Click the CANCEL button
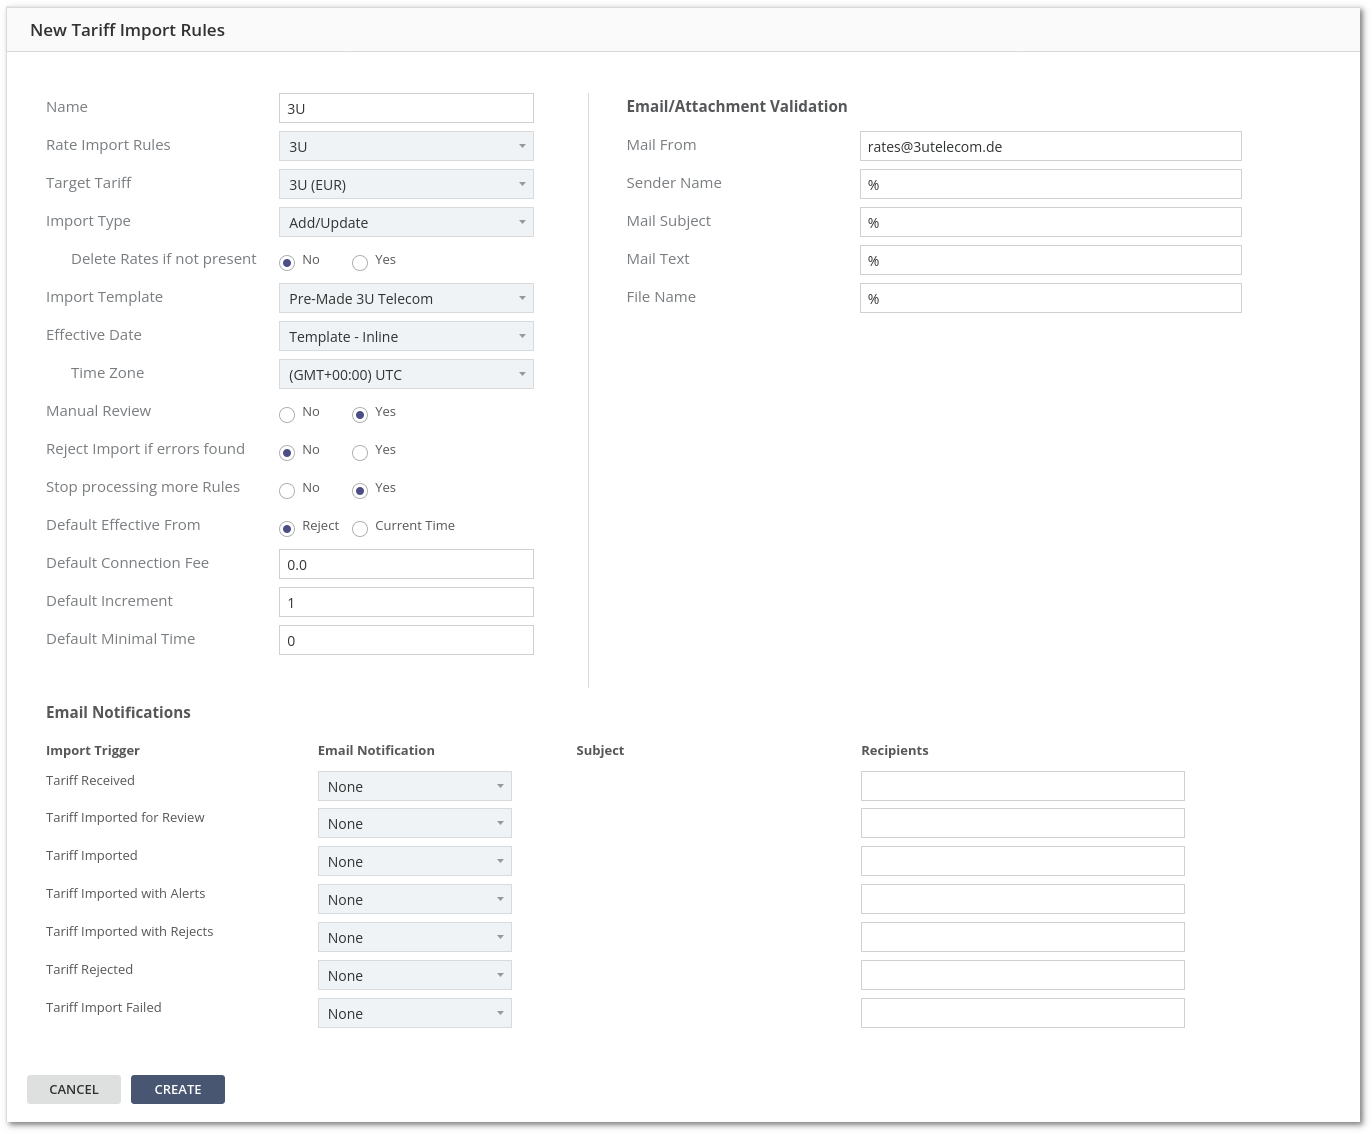This screenshot has height=1134, width=1372. point(74,1089)
